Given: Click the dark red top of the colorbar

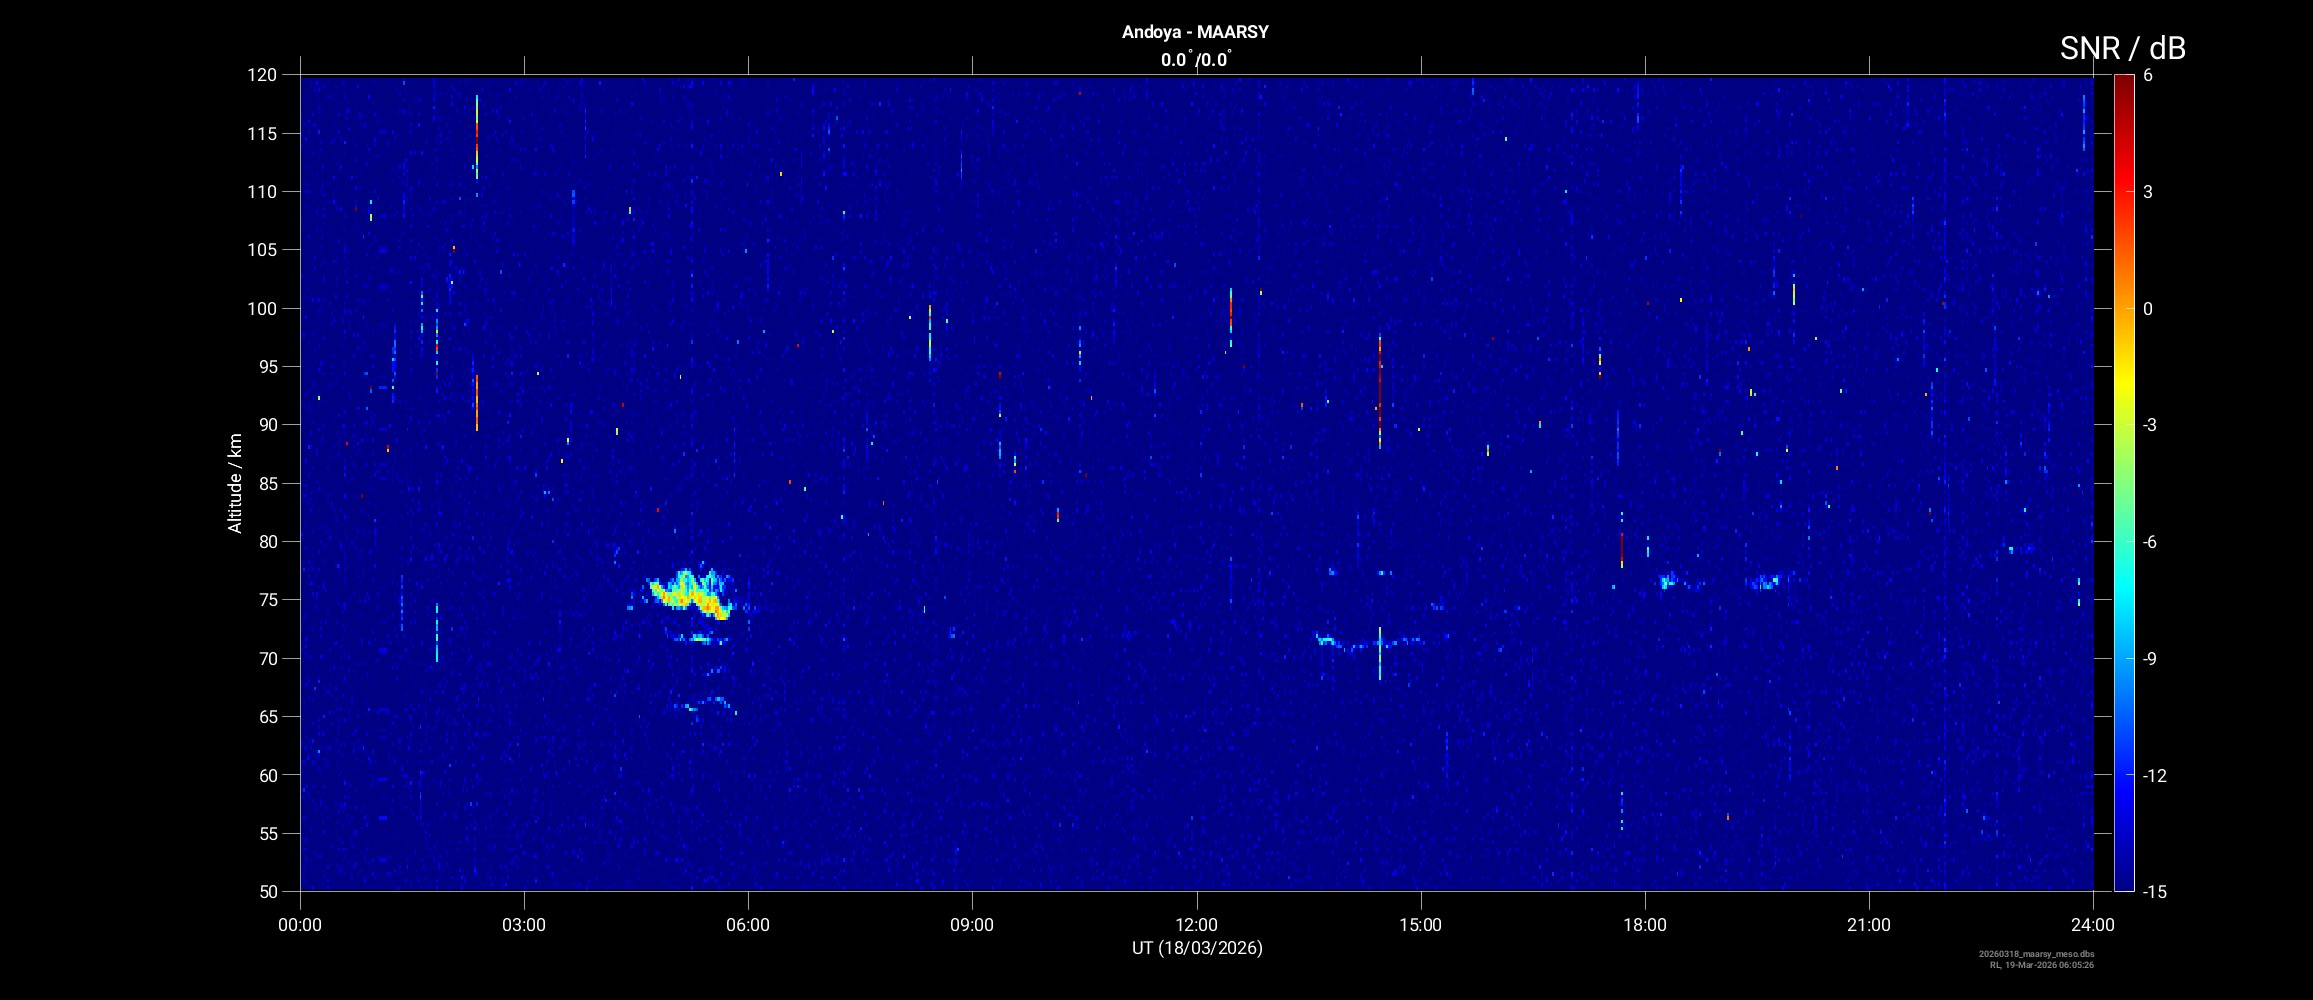Looking at the screenshot, I should click(2123, 85).
